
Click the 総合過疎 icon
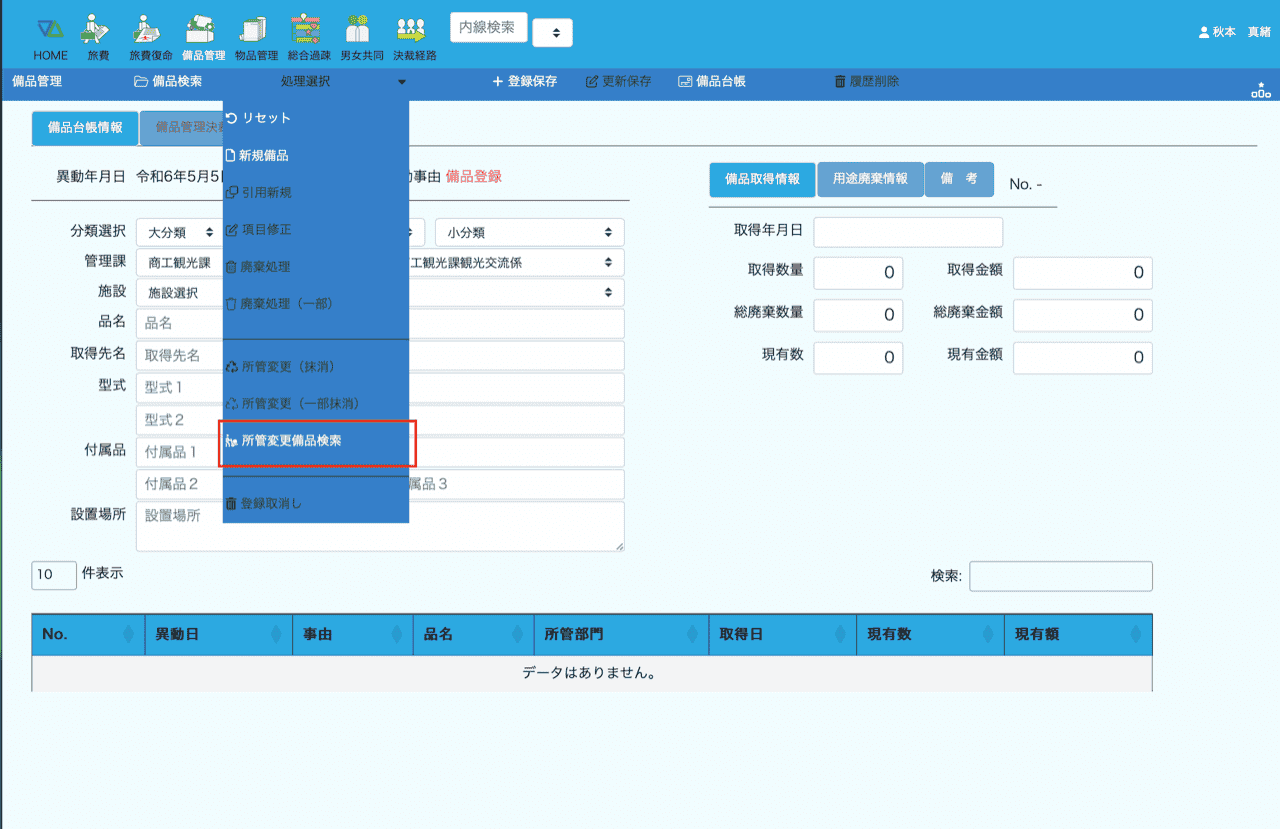point(309,37)
